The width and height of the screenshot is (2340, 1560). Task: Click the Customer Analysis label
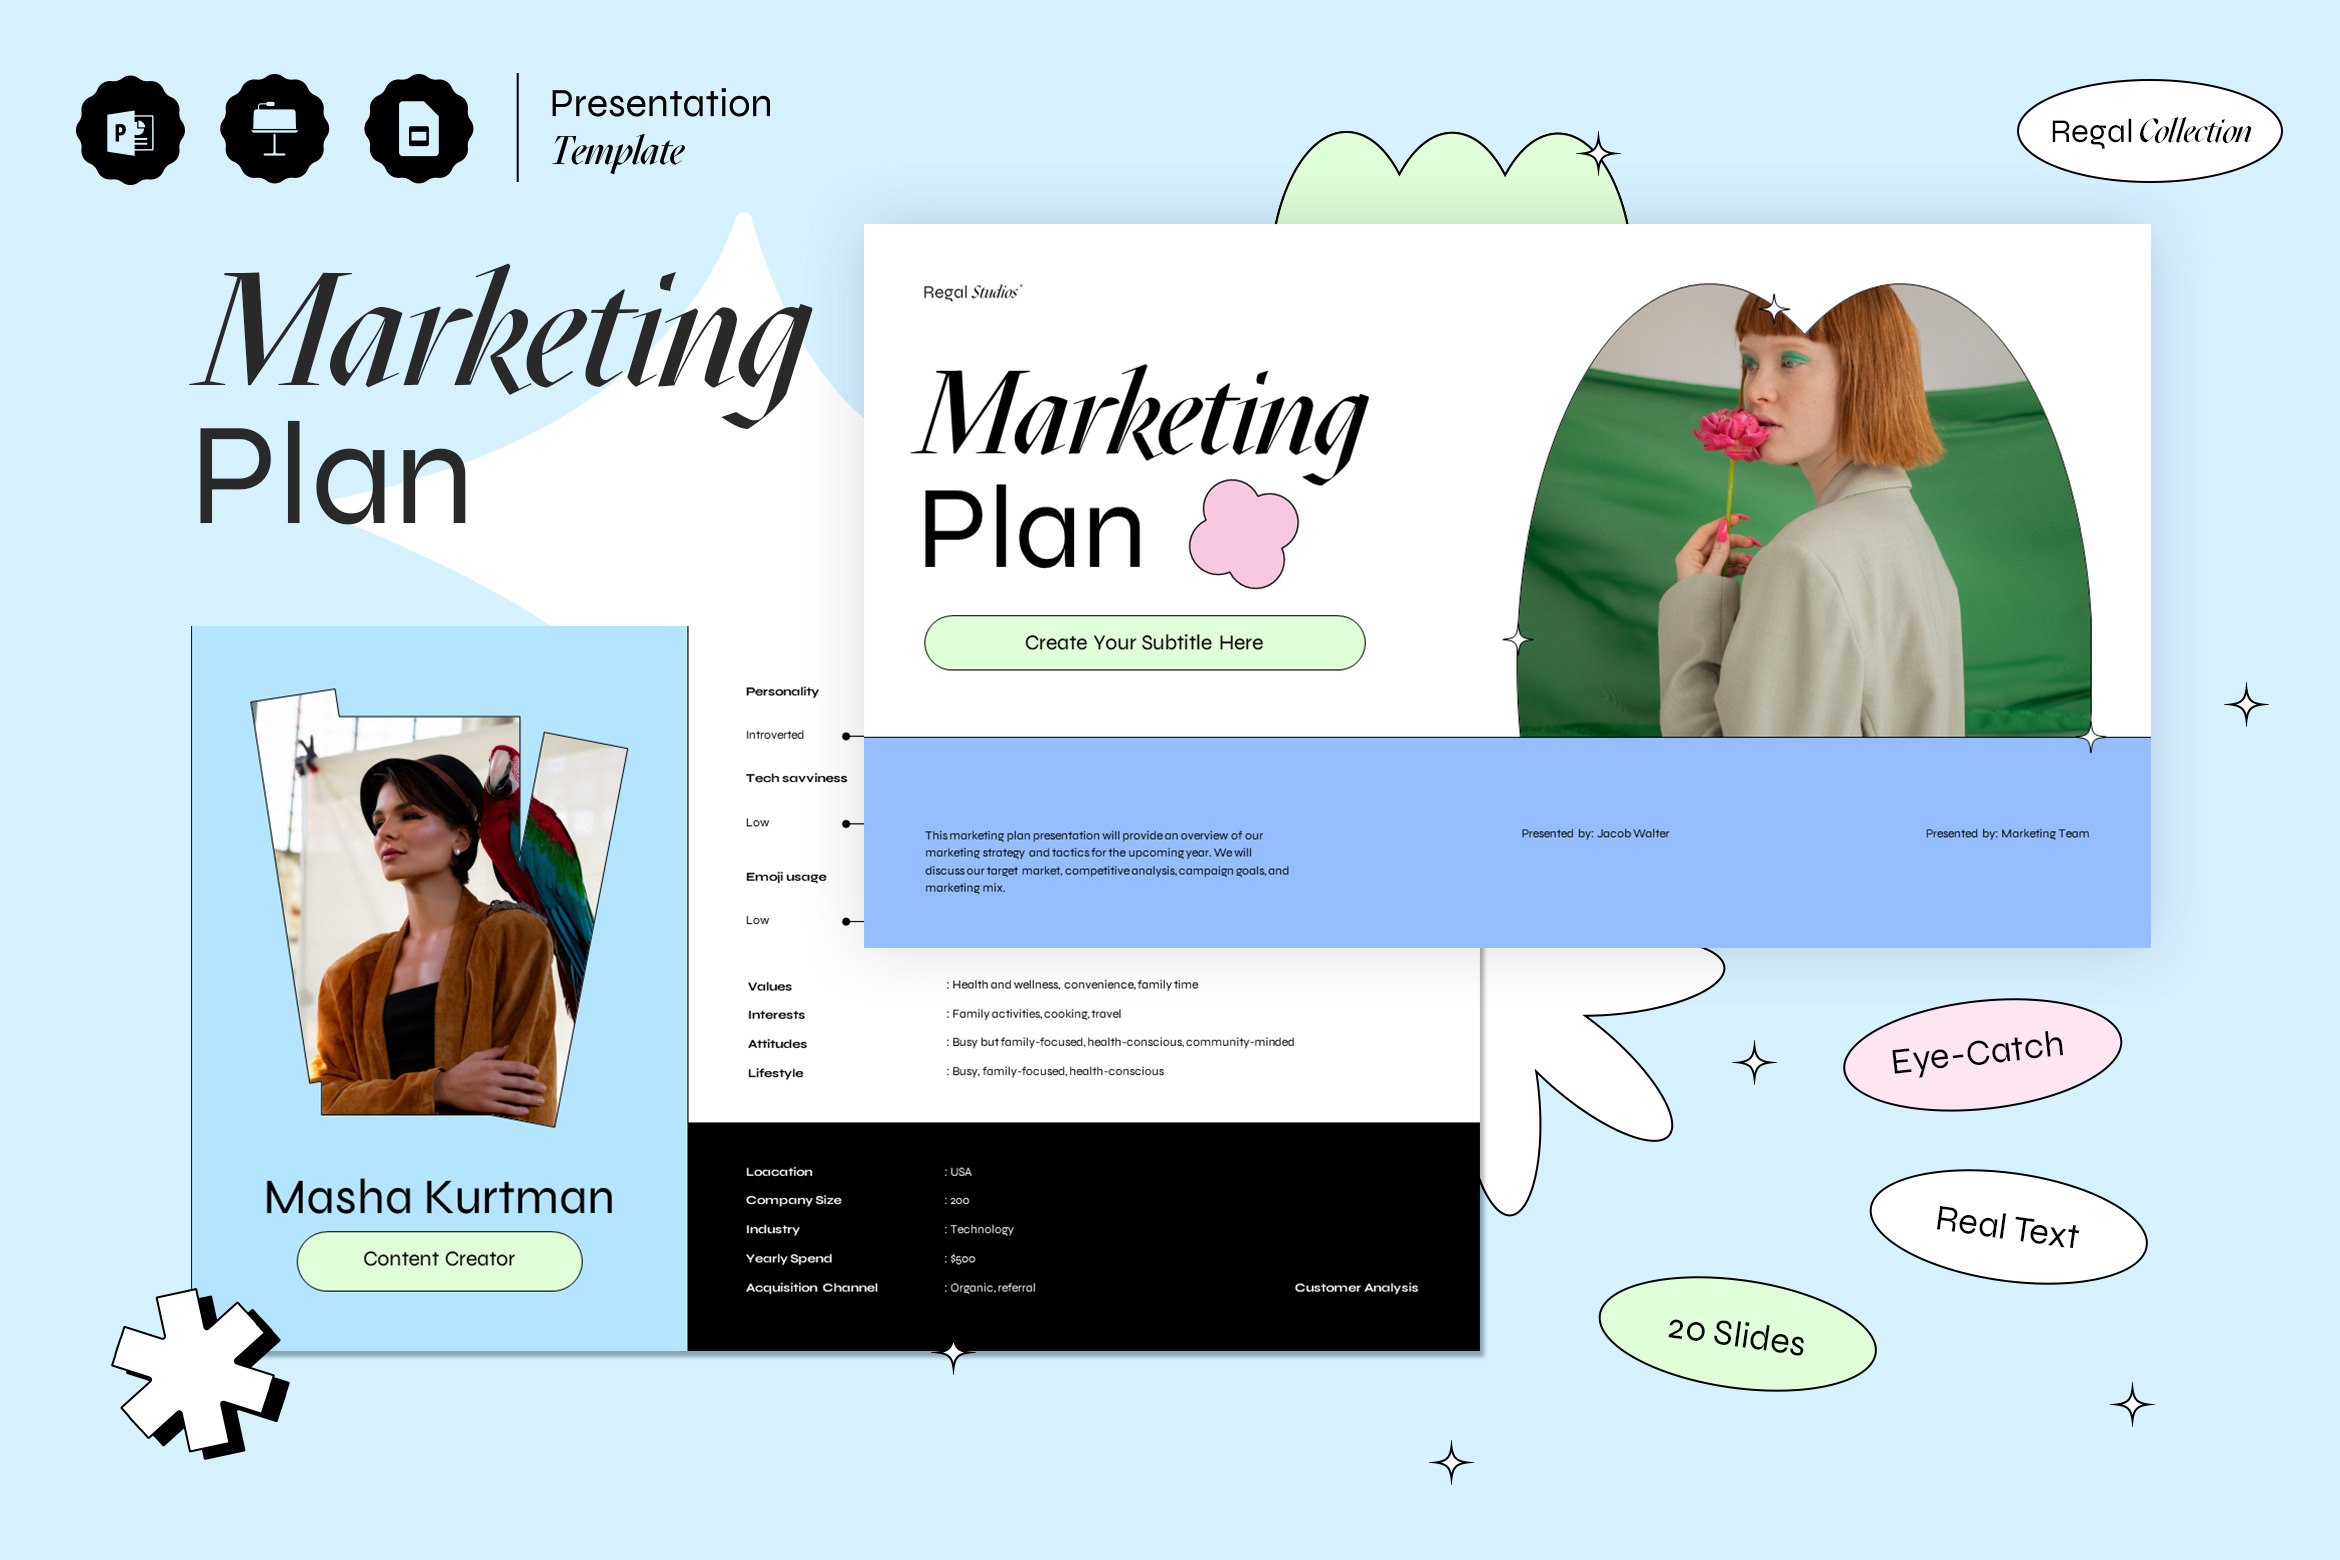(x=1355, y=1287)
